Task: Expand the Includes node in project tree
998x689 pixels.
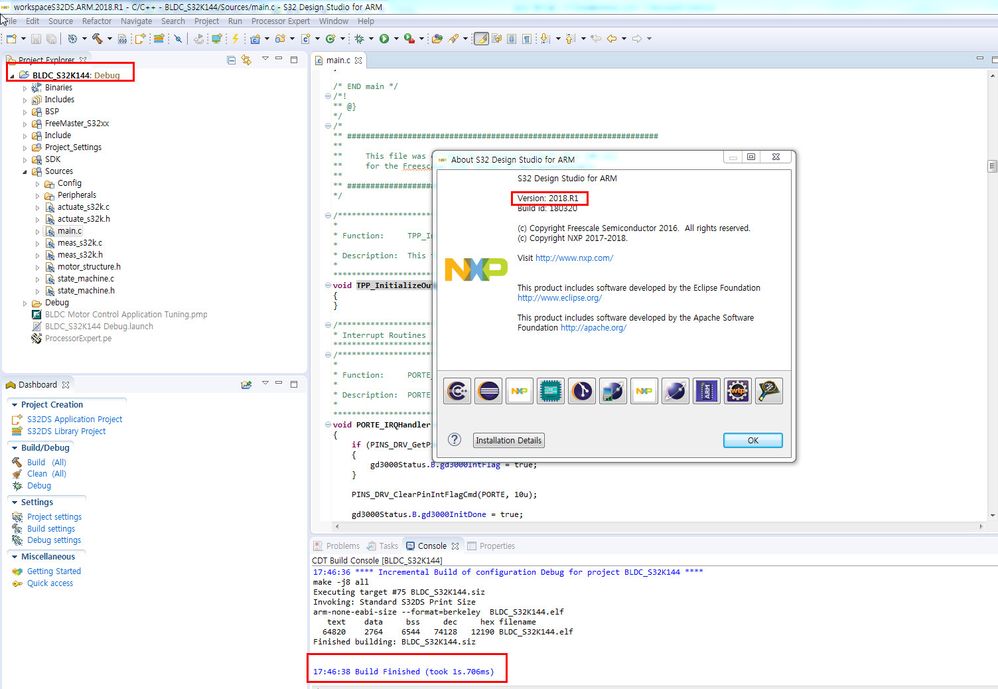Action: (x=25, y=100)
